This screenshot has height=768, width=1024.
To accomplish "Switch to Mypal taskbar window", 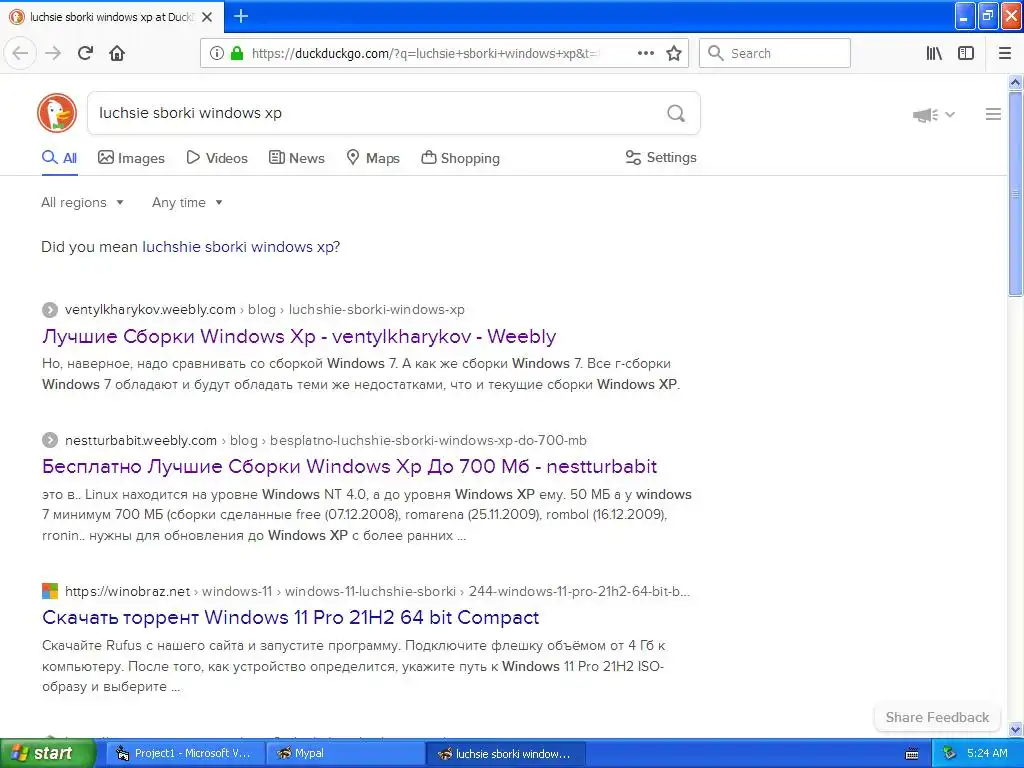I will pos(346,754).
